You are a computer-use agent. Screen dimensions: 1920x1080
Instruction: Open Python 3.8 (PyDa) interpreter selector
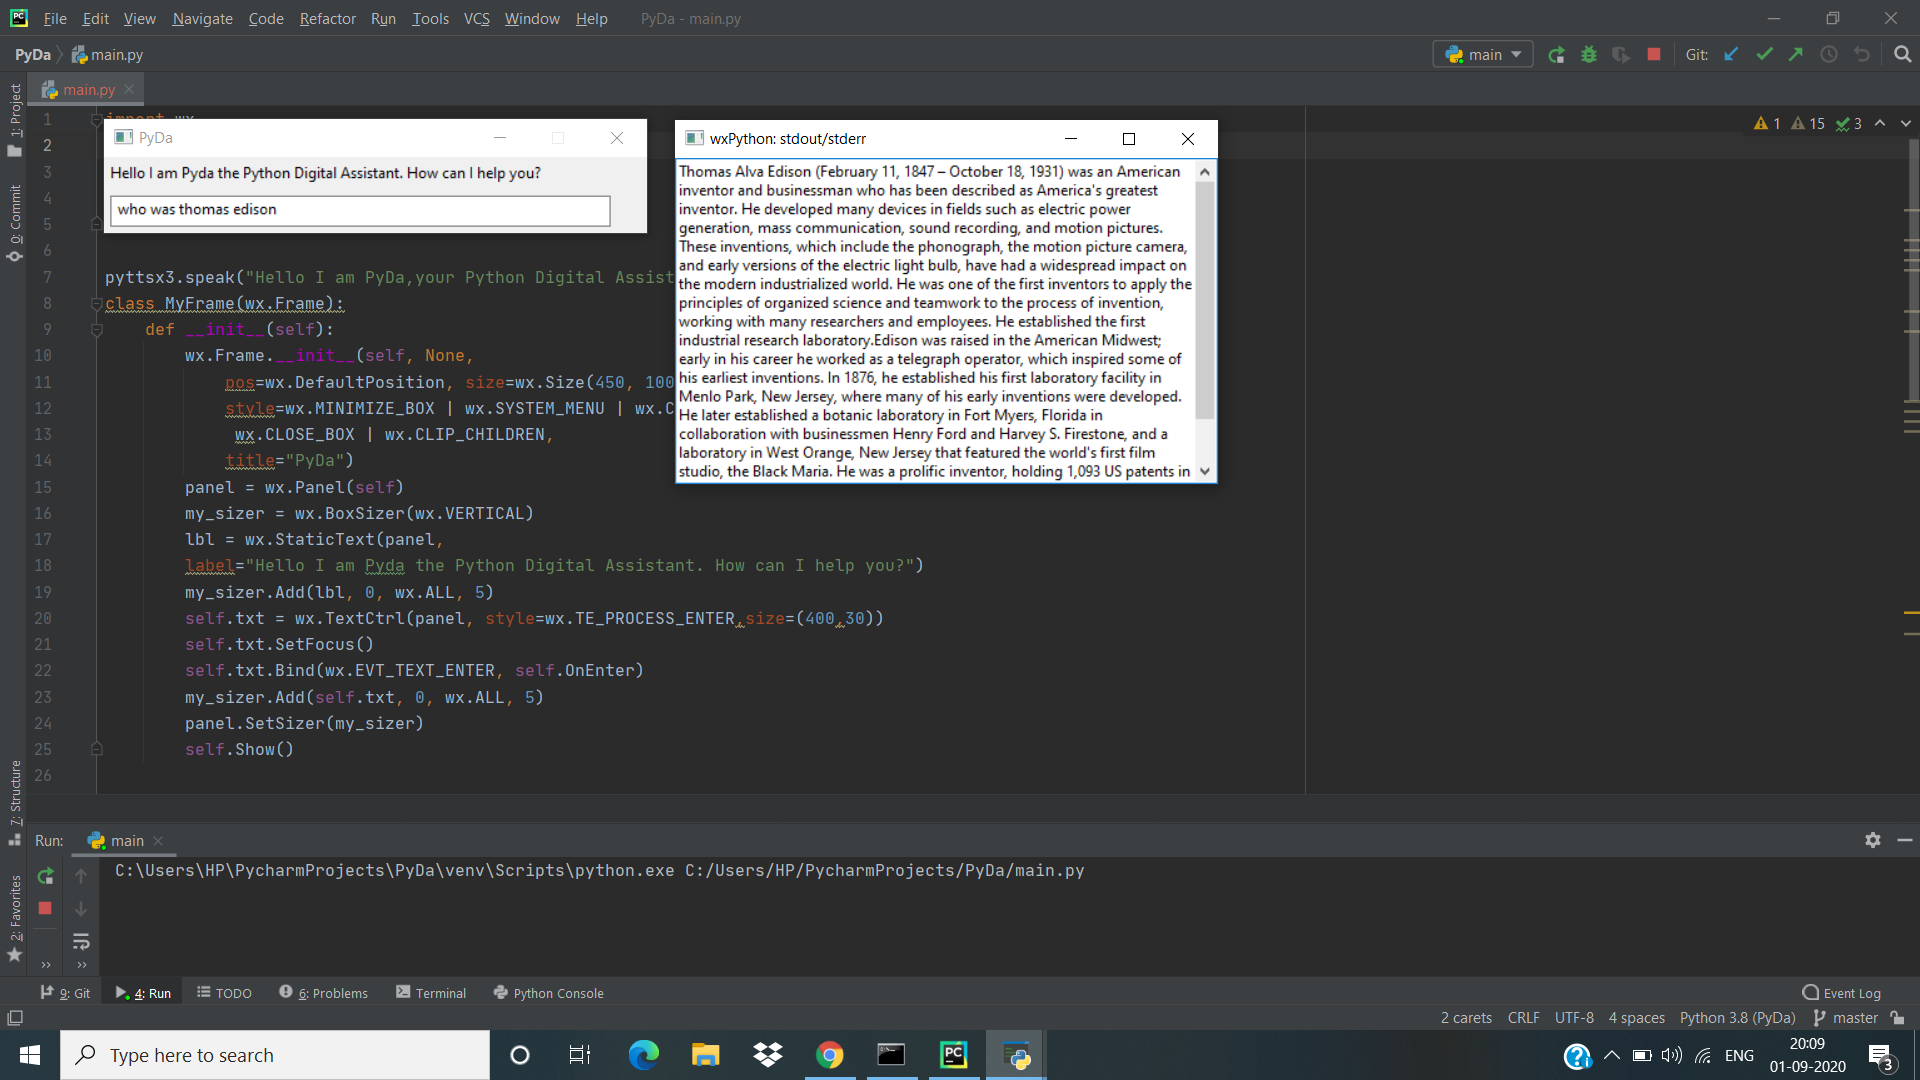click(x=1737, y=1018)
